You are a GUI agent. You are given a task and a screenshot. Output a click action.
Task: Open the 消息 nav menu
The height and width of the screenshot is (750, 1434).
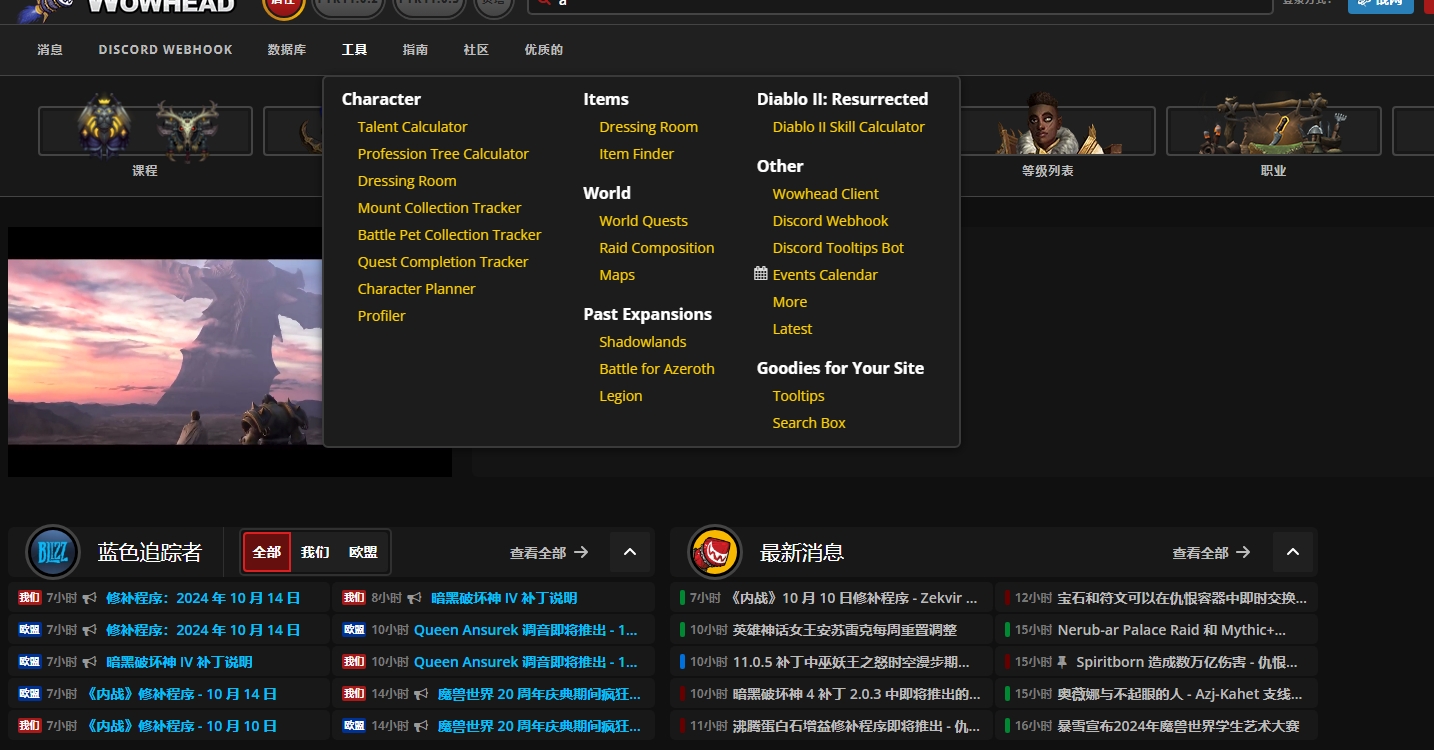[50, 49]
